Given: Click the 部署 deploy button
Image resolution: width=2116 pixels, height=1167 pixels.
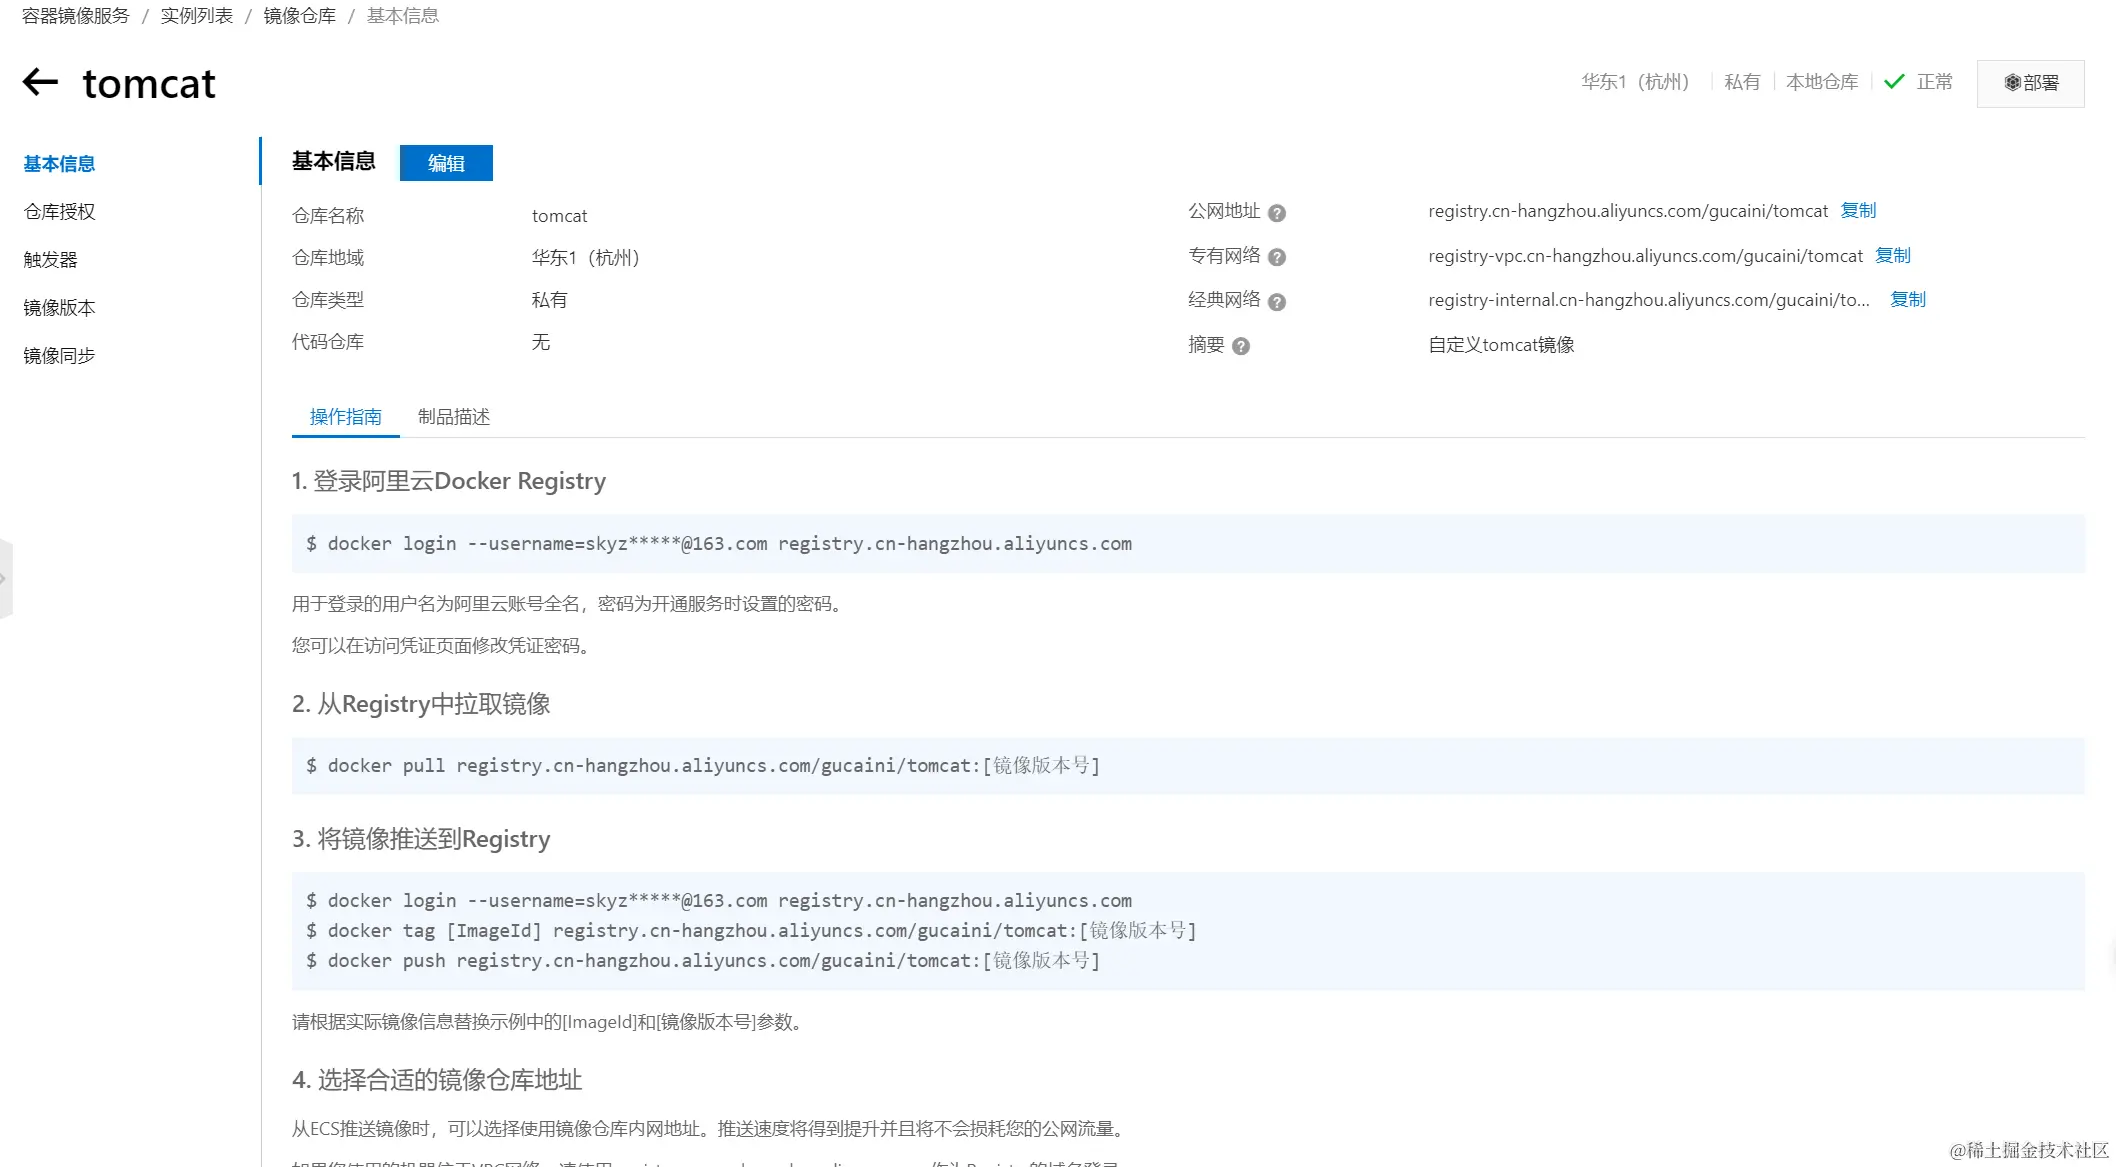Looking at the screenshot, I should click(x=2030, y=83).
